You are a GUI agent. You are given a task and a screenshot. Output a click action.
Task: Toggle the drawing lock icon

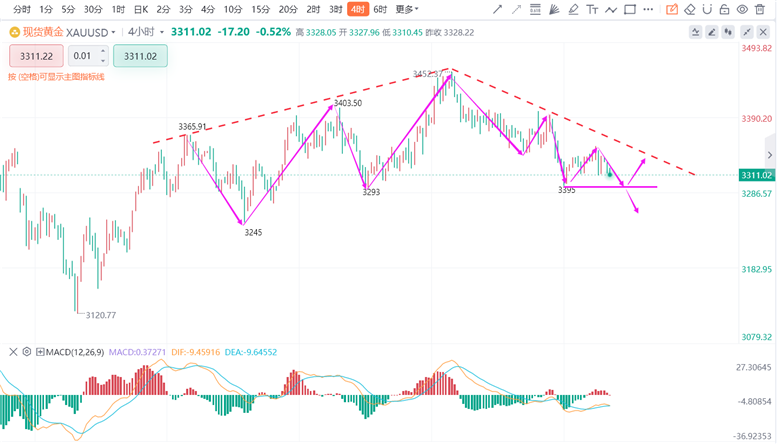point(724,9)
